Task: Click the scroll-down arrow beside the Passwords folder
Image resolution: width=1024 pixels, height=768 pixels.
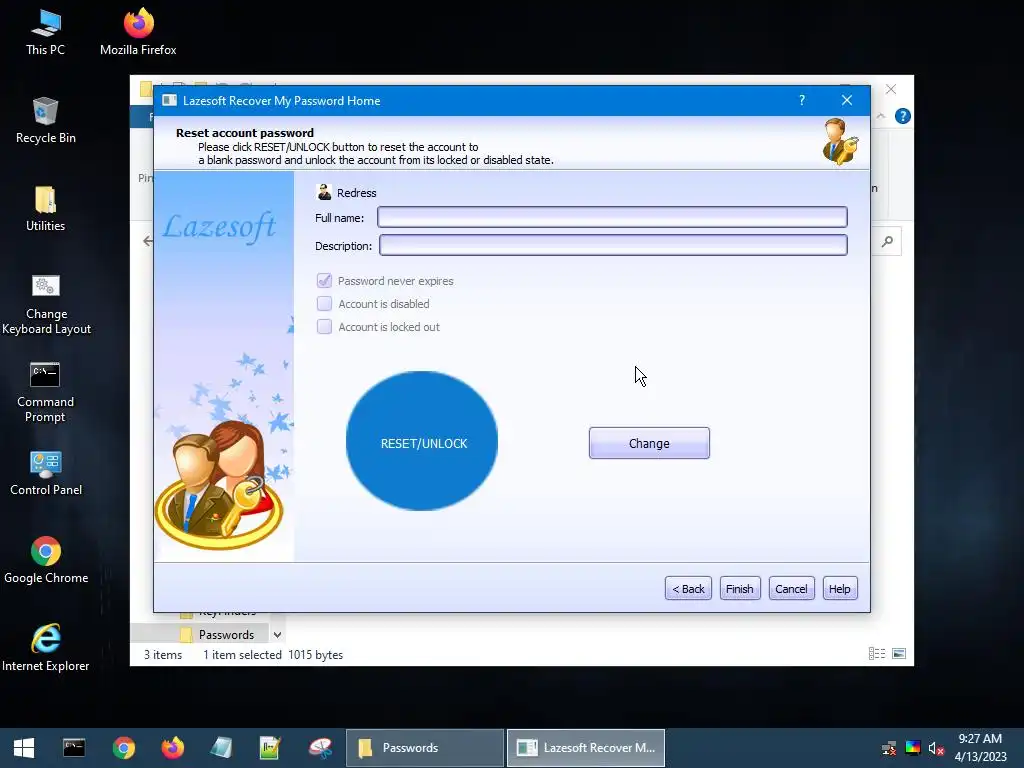Action: pyautogui.click(x=278, y=635)
